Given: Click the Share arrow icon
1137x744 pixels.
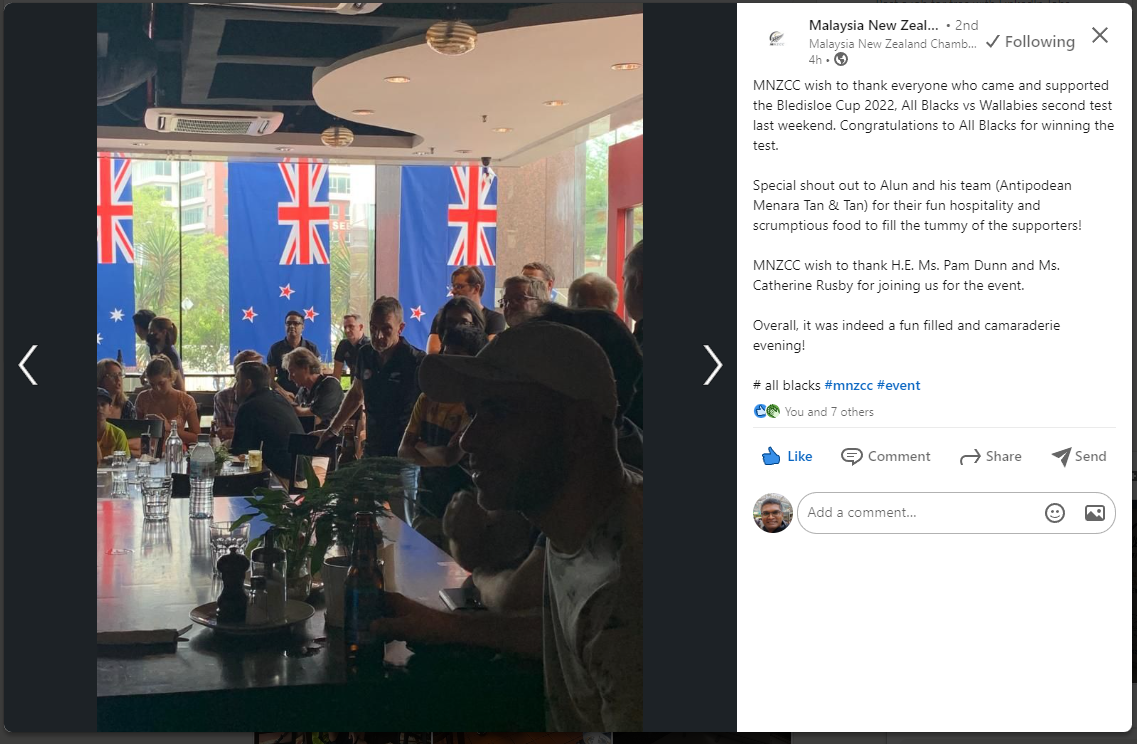Looking at the screenshot, I should coord(969,457).
